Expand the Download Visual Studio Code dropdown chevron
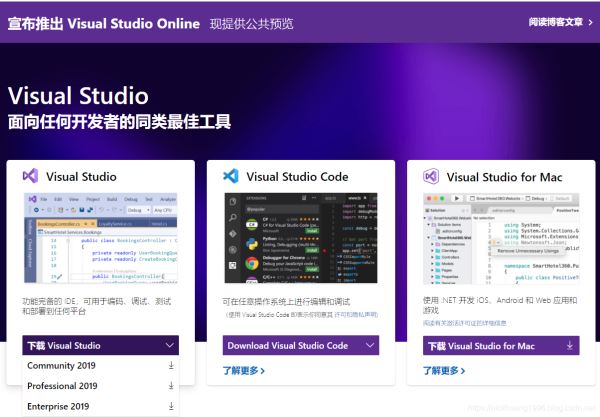 (370, 345)
